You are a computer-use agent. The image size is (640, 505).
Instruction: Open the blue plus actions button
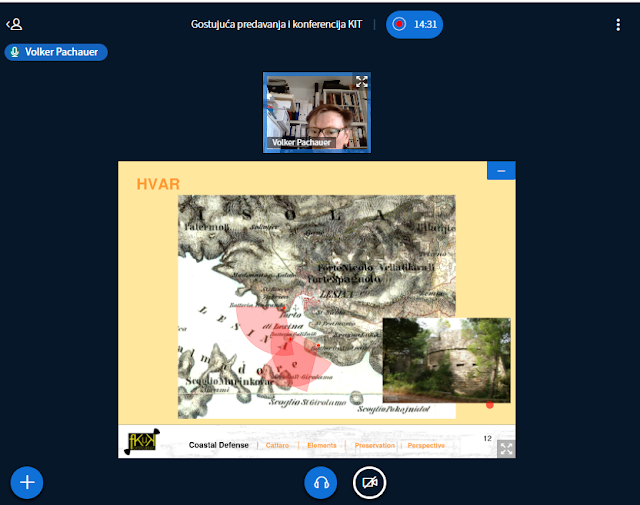[x=27, y=483]
